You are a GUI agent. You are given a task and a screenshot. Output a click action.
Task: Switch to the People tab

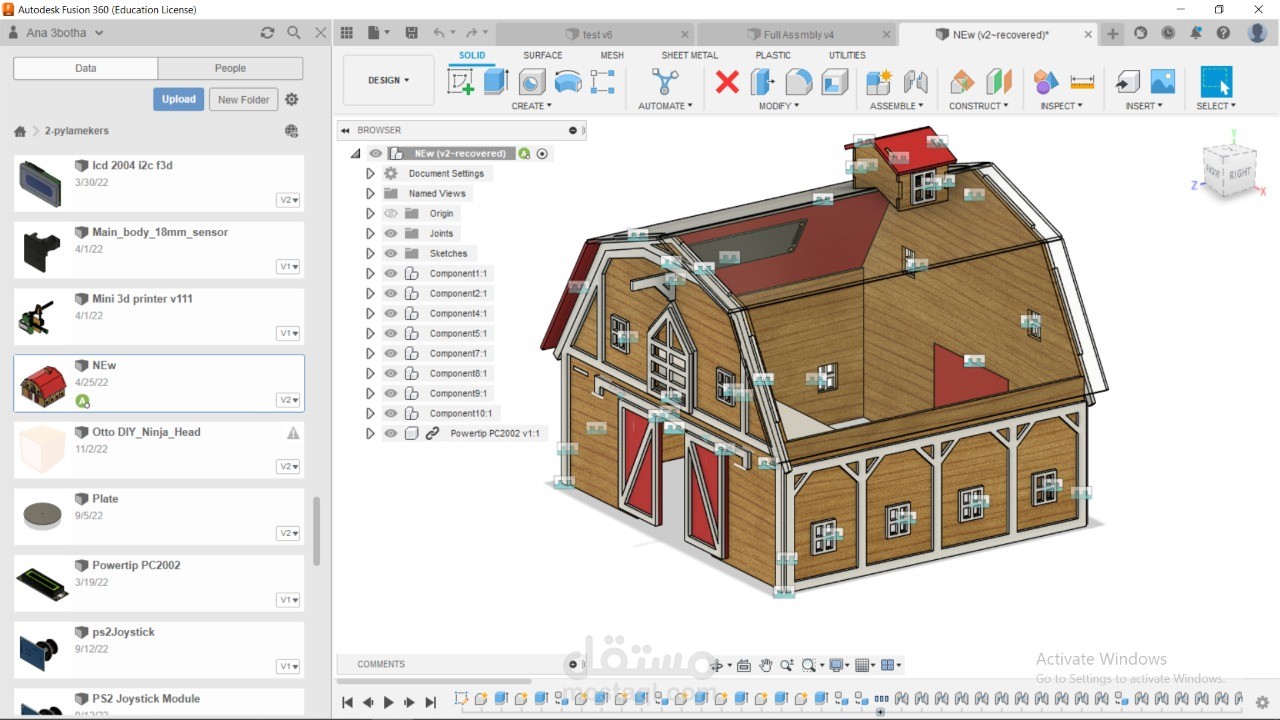pos(230,68)
